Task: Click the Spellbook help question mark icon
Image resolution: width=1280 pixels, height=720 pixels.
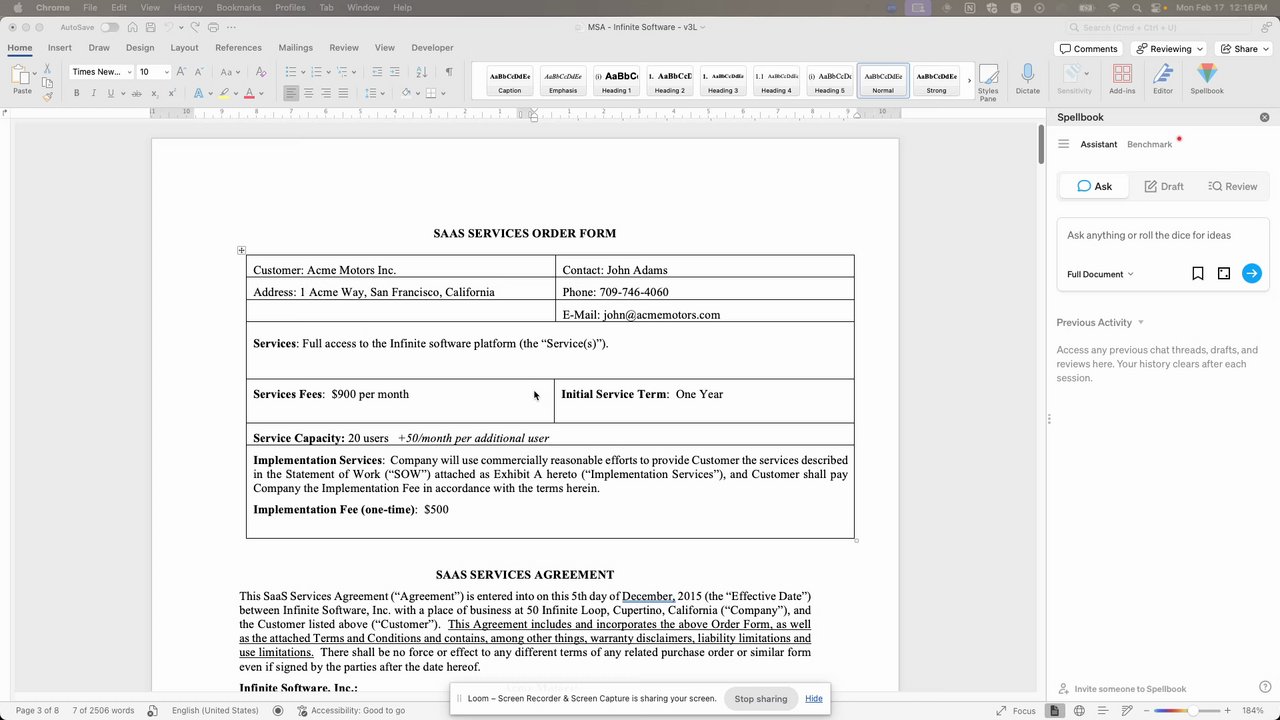Action: (1265, 687)
